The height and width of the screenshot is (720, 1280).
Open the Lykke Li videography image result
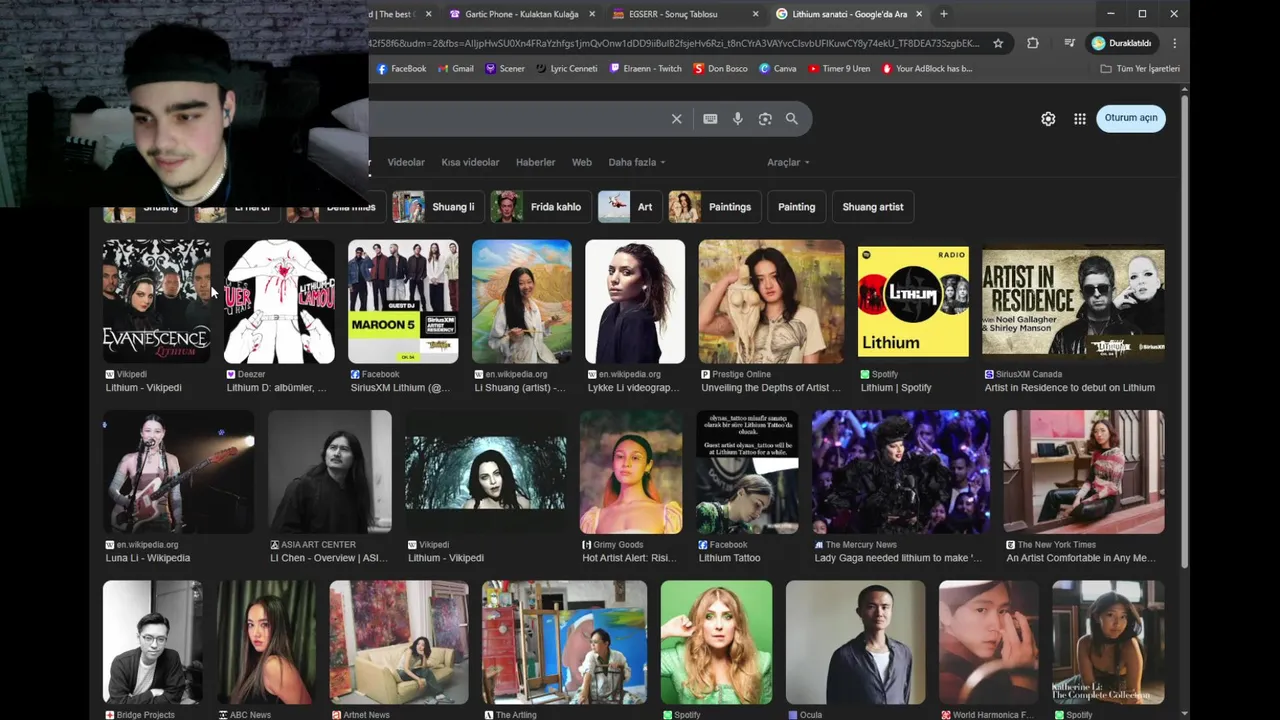[635, 301]
